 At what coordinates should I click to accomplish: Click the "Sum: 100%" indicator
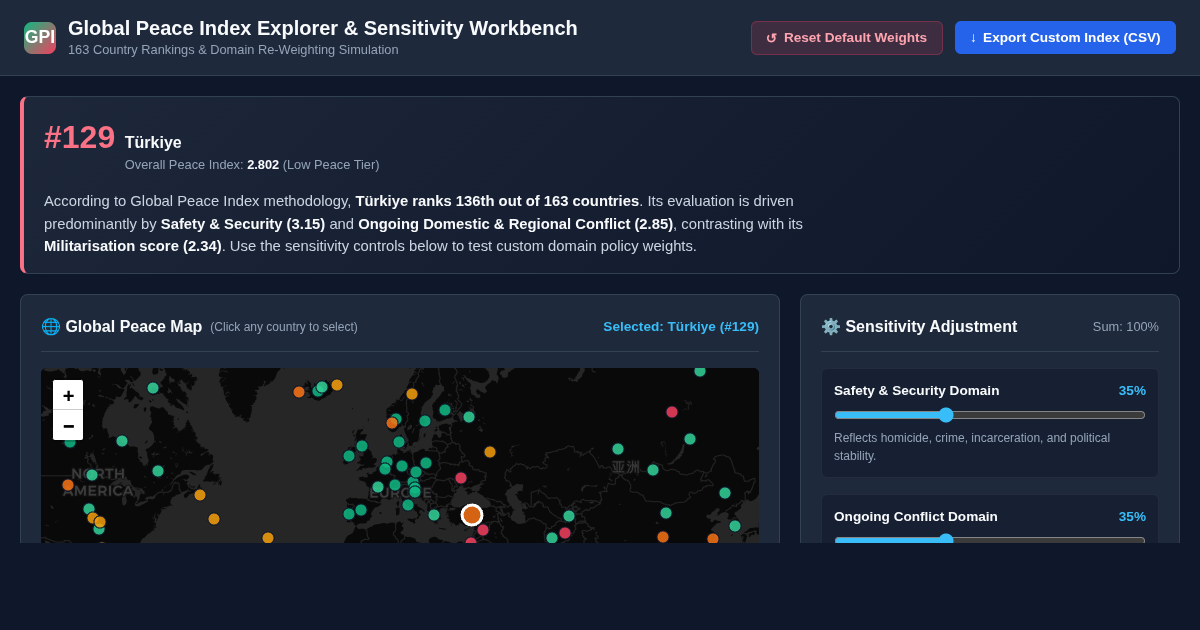click(1126, 326)
